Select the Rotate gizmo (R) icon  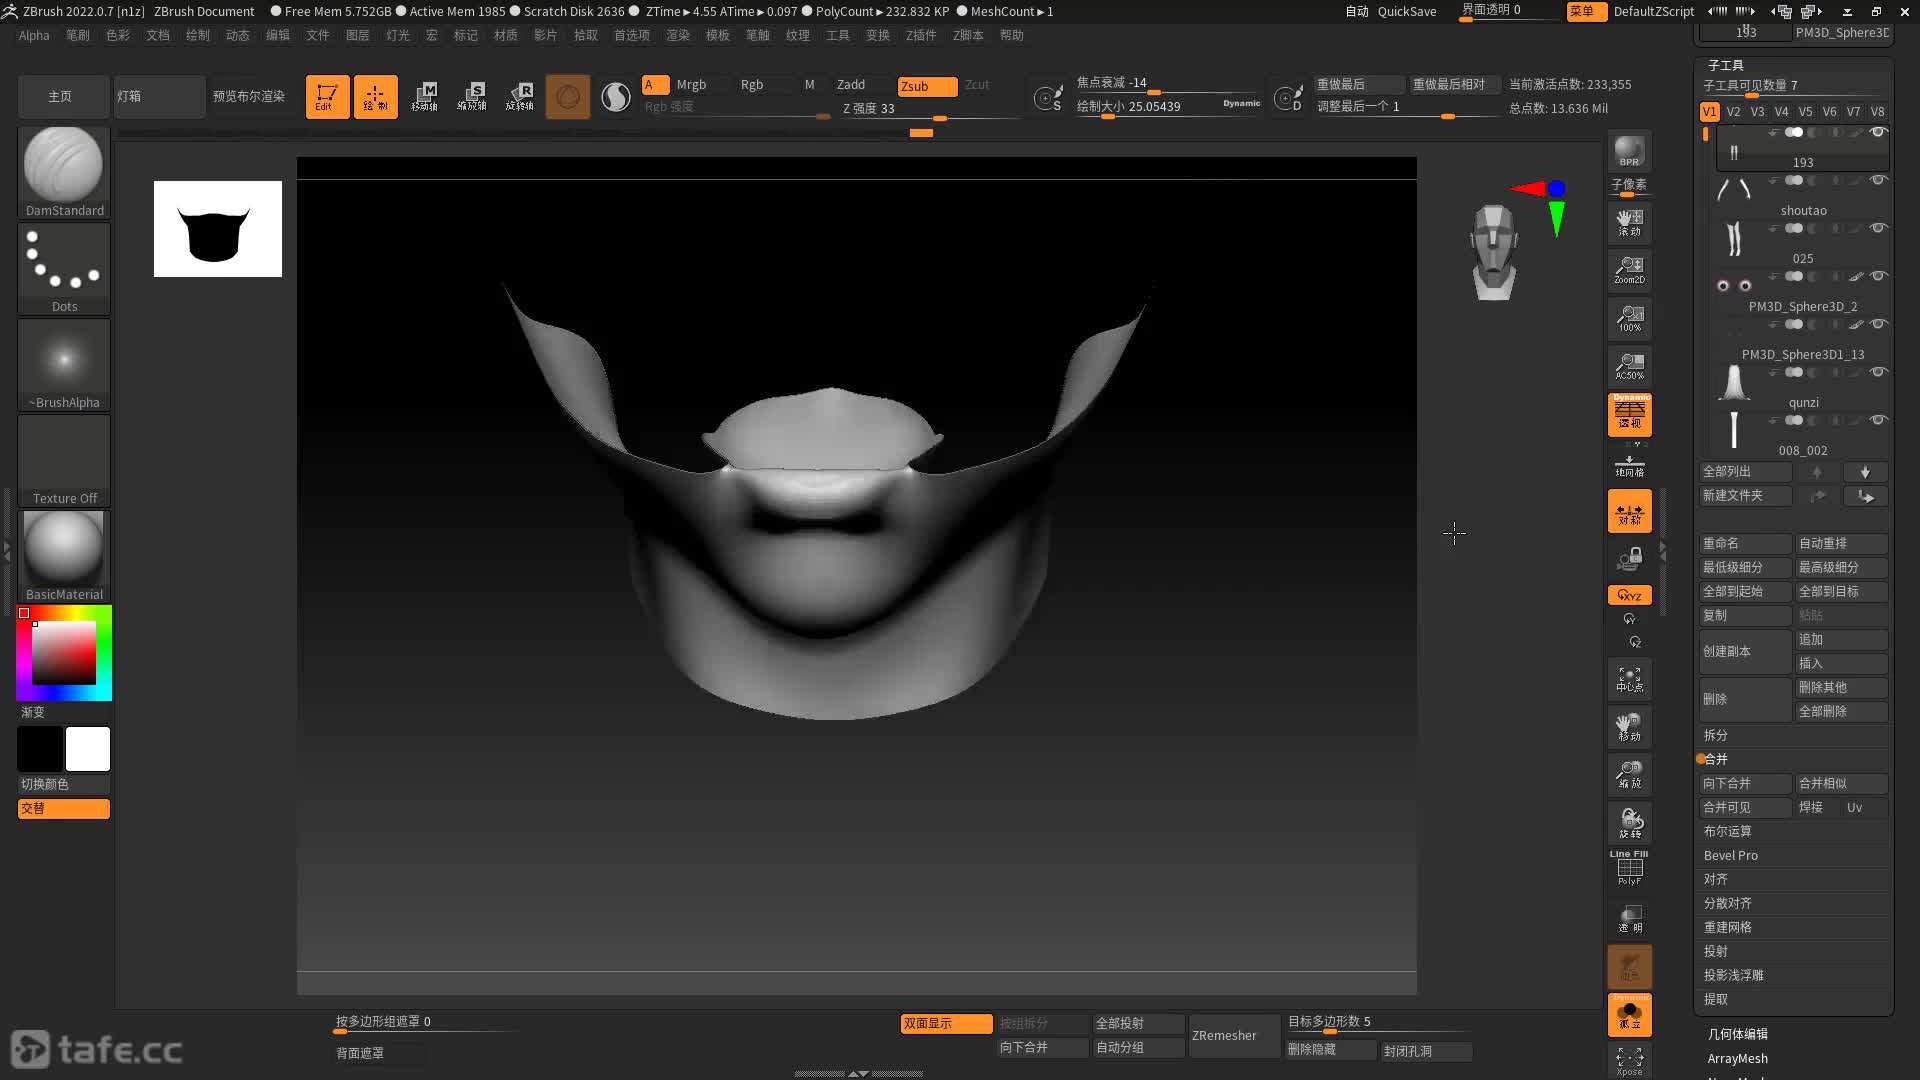click(x=520, y=97)
